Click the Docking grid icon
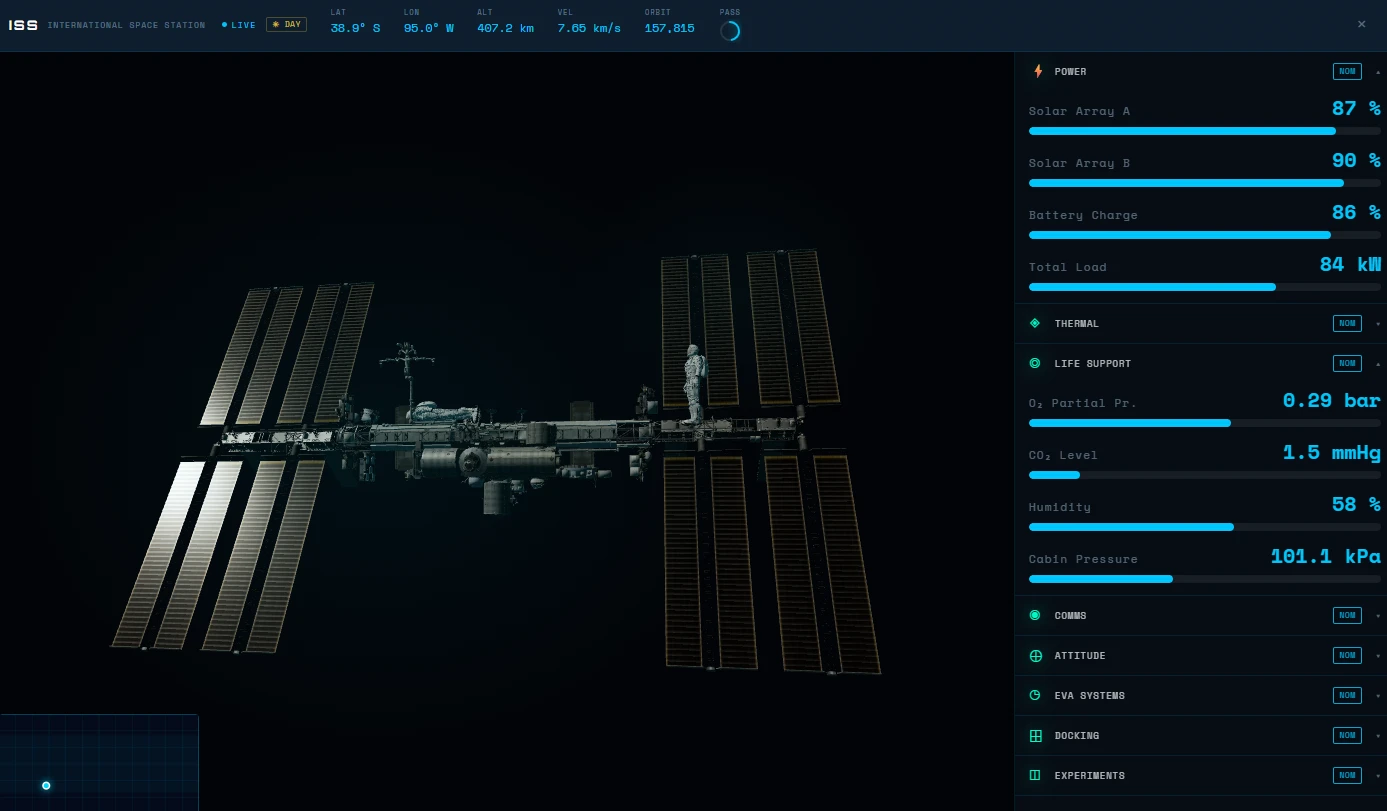 [1035, 735]
